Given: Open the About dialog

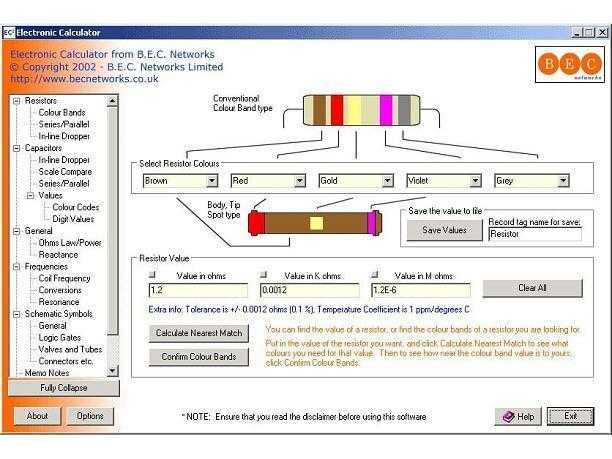Looking at the screenshot, I should pyautogui.click(x=37, y=416).
